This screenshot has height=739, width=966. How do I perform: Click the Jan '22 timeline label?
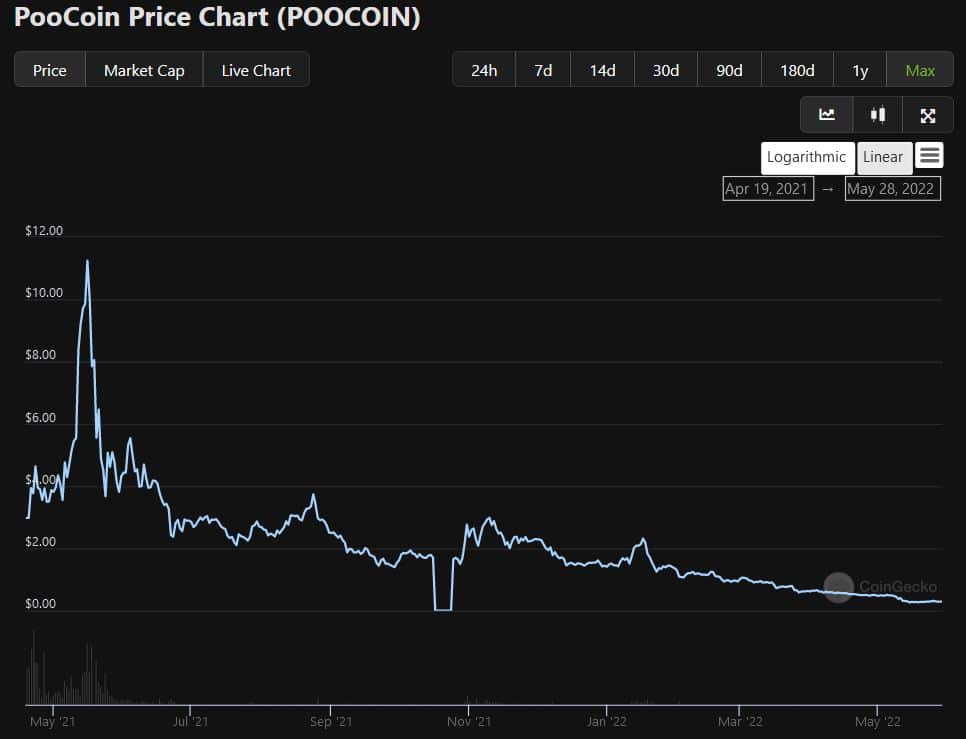pos(607,721)
